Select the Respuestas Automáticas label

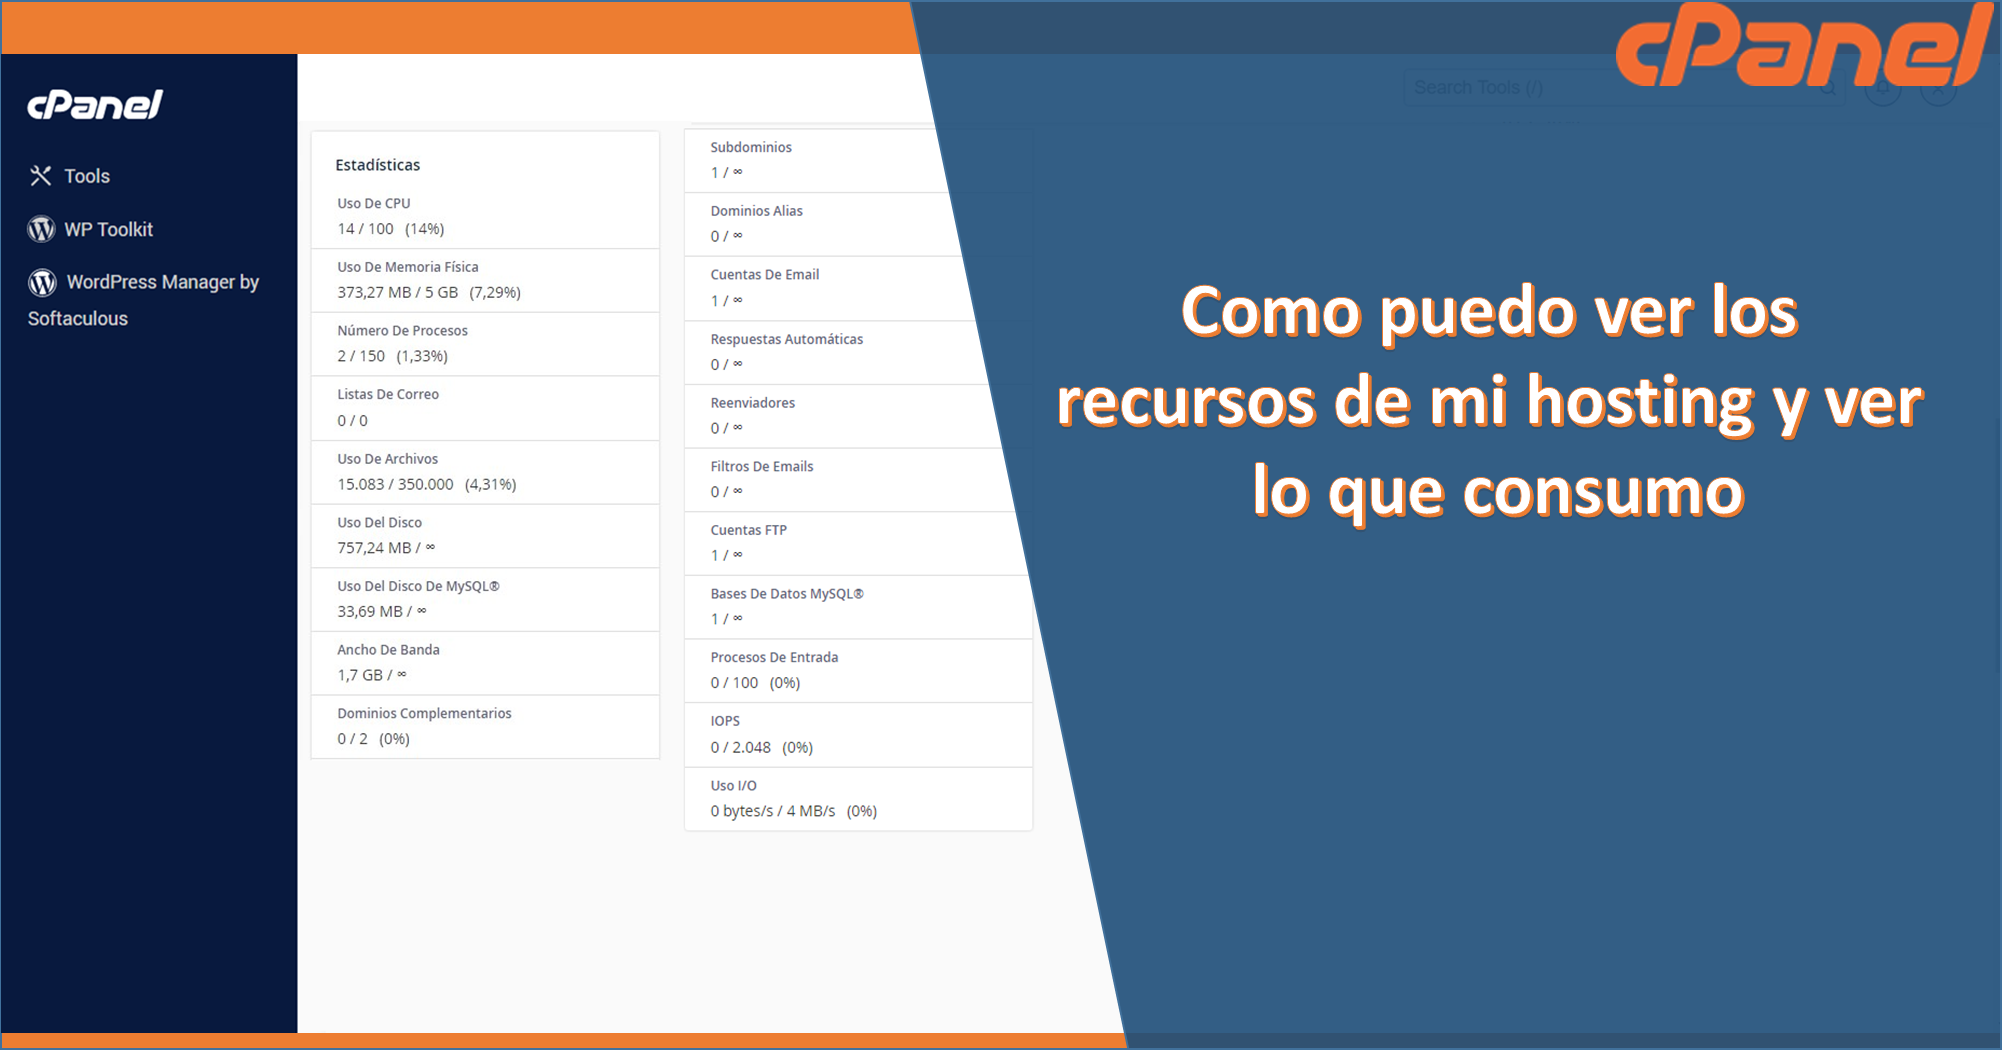(x=786, y=339)
